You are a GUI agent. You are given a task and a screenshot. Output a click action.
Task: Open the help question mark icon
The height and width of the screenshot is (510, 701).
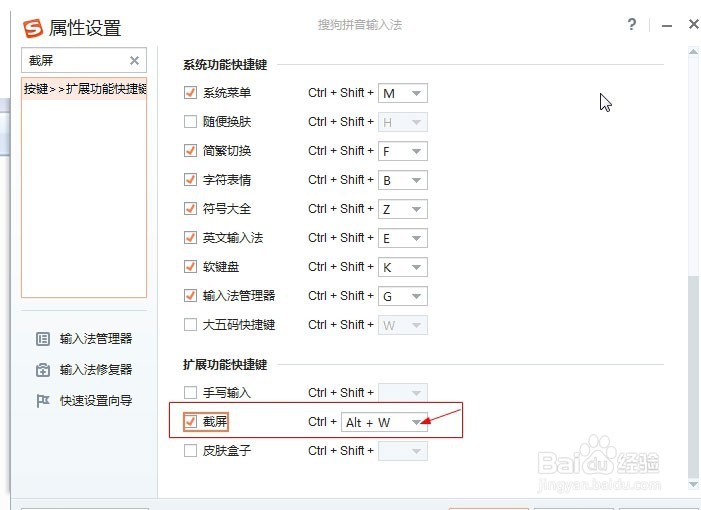coord(631,25)
